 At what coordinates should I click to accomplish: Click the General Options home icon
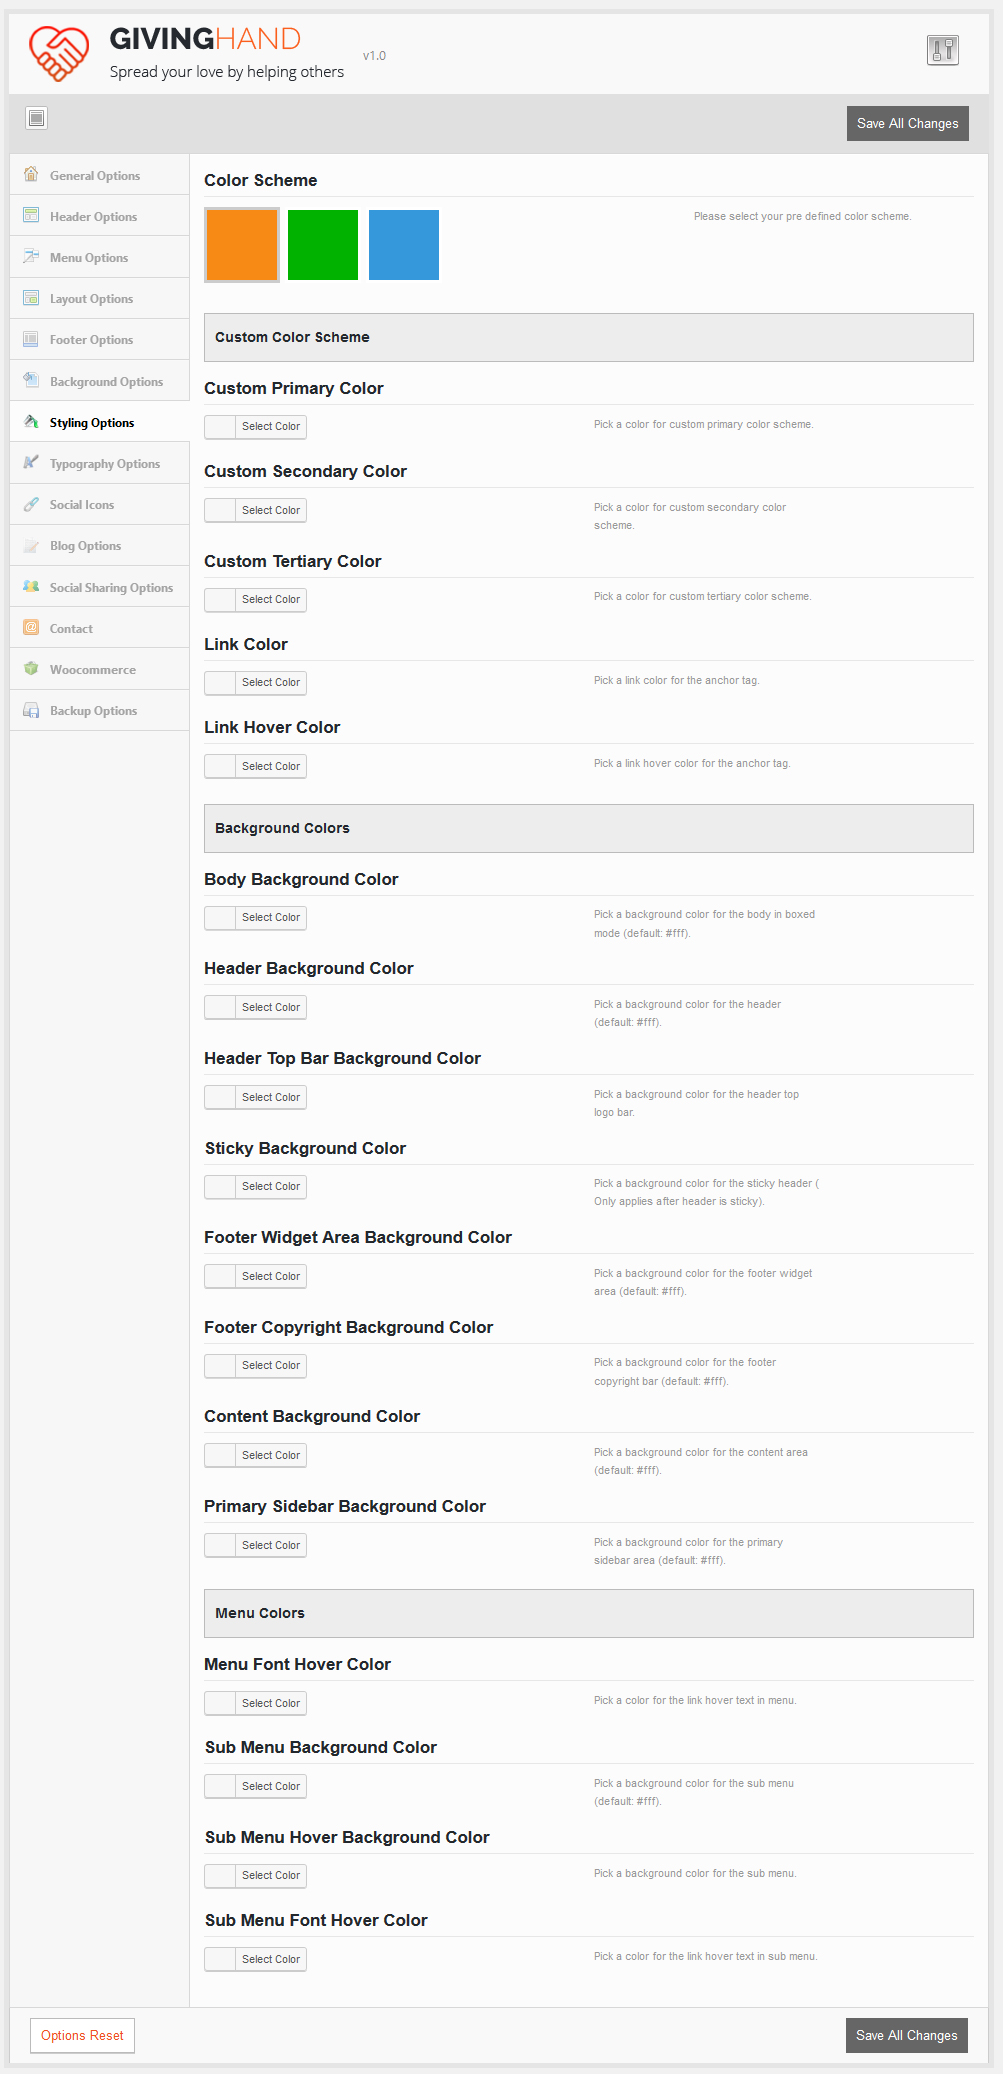[x=31, y=174]
